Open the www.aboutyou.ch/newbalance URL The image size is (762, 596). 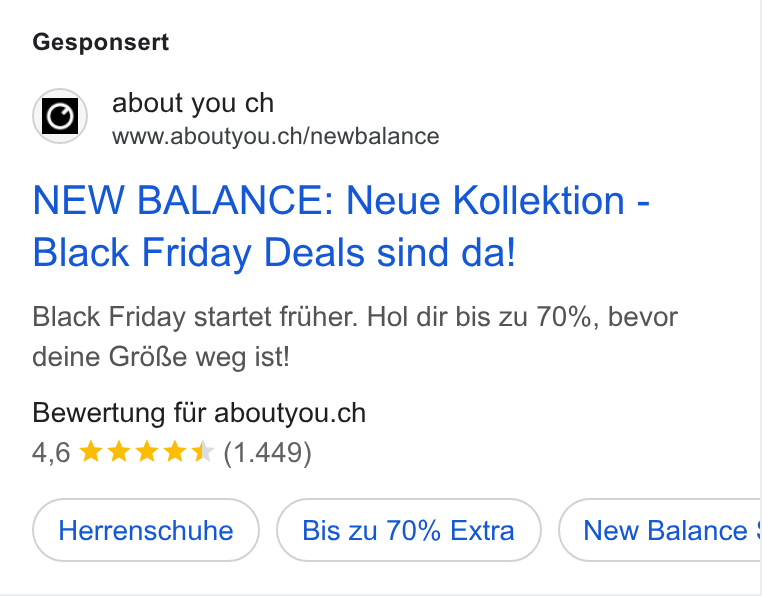pyautogui.click(x=276, y=137)
